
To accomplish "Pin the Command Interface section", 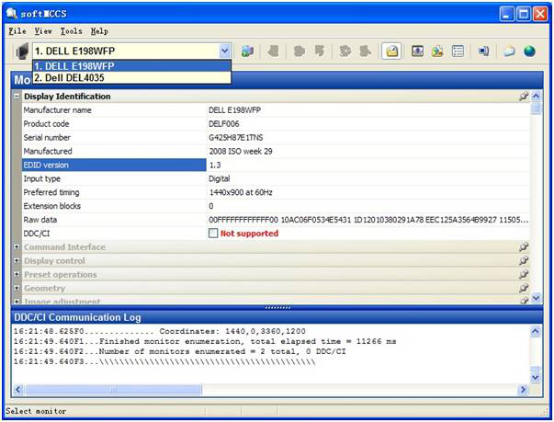I will [523, 247].
